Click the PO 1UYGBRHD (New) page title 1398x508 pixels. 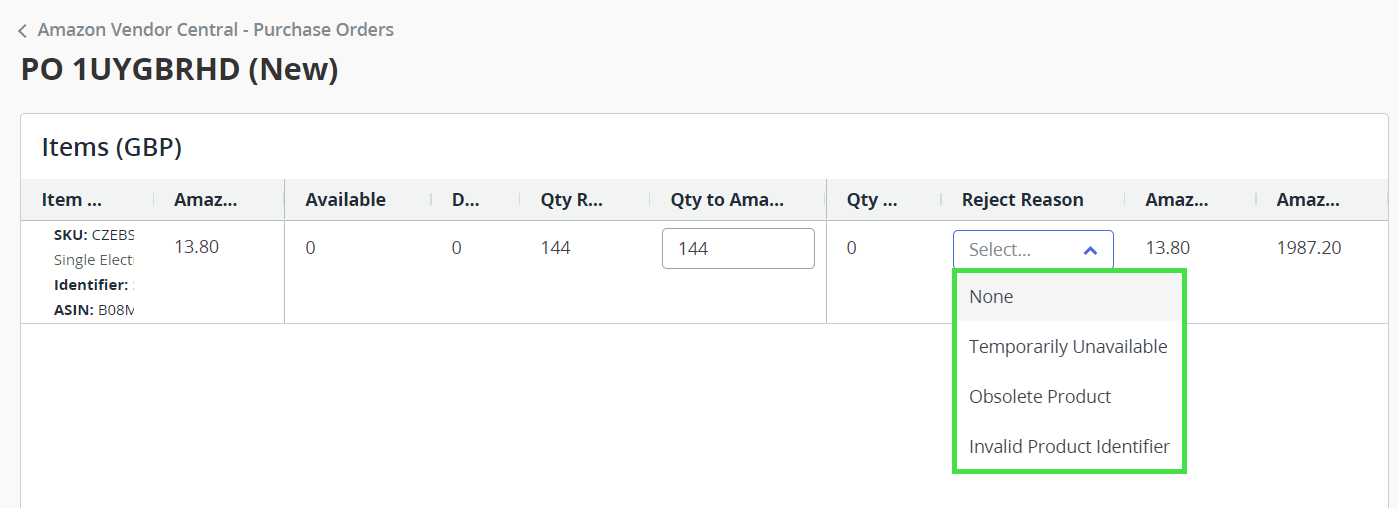[x=180, y=70]
